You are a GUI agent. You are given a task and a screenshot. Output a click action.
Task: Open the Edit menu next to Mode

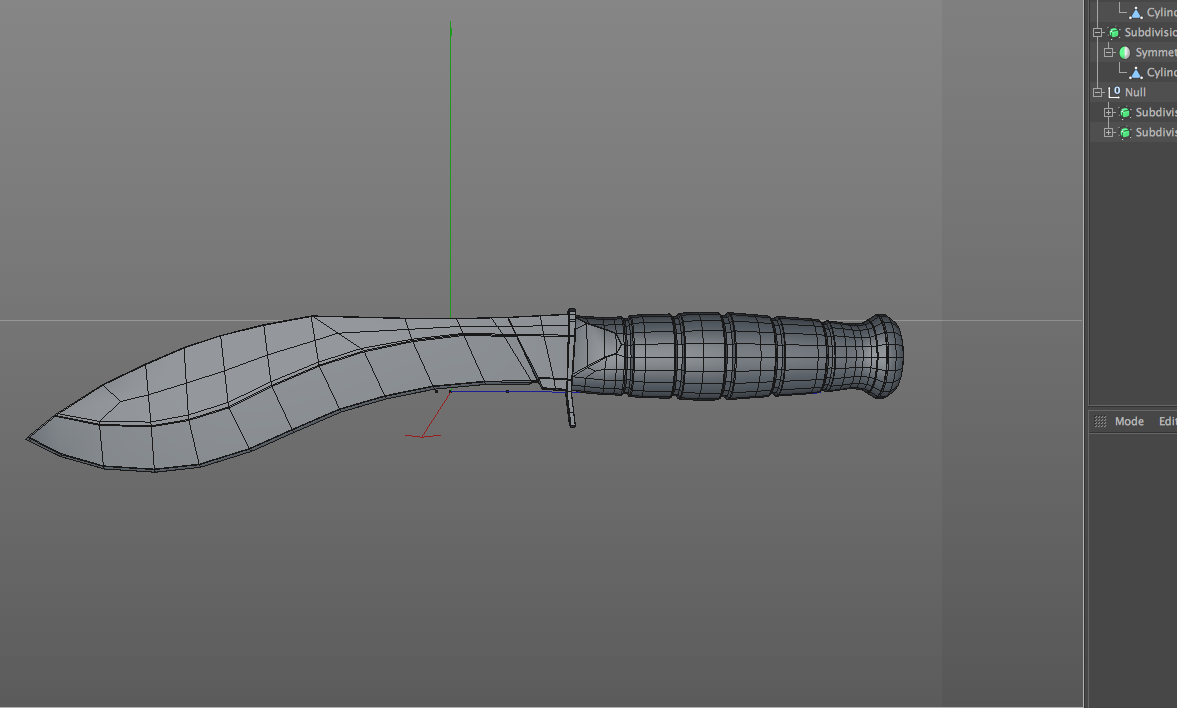1167,421
